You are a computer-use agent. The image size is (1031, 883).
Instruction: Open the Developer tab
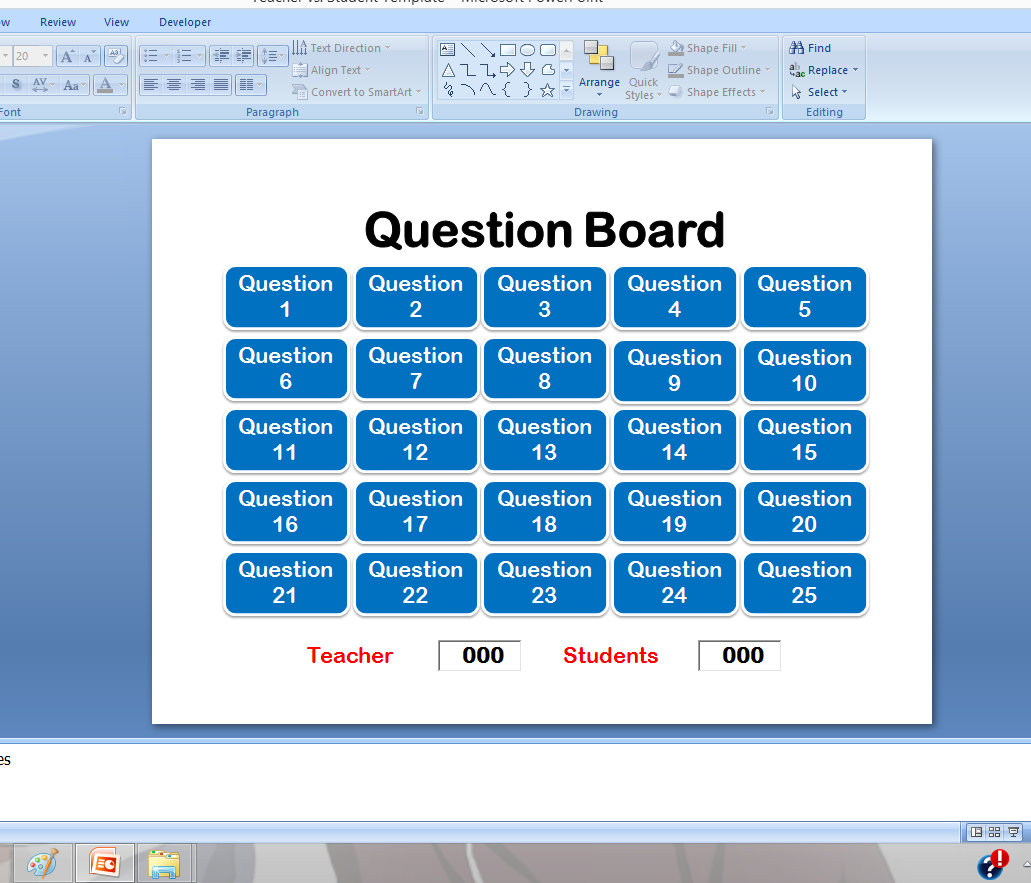point(185,22)
